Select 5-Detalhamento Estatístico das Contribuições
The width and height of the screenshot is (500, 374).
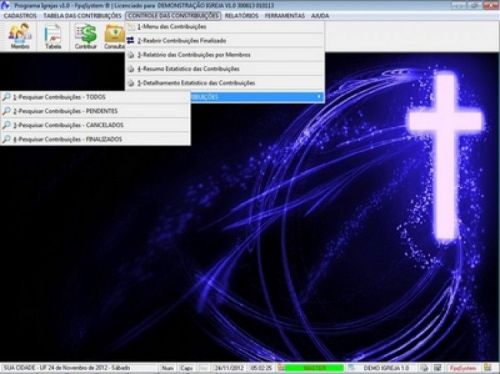[x=225, y=83]
